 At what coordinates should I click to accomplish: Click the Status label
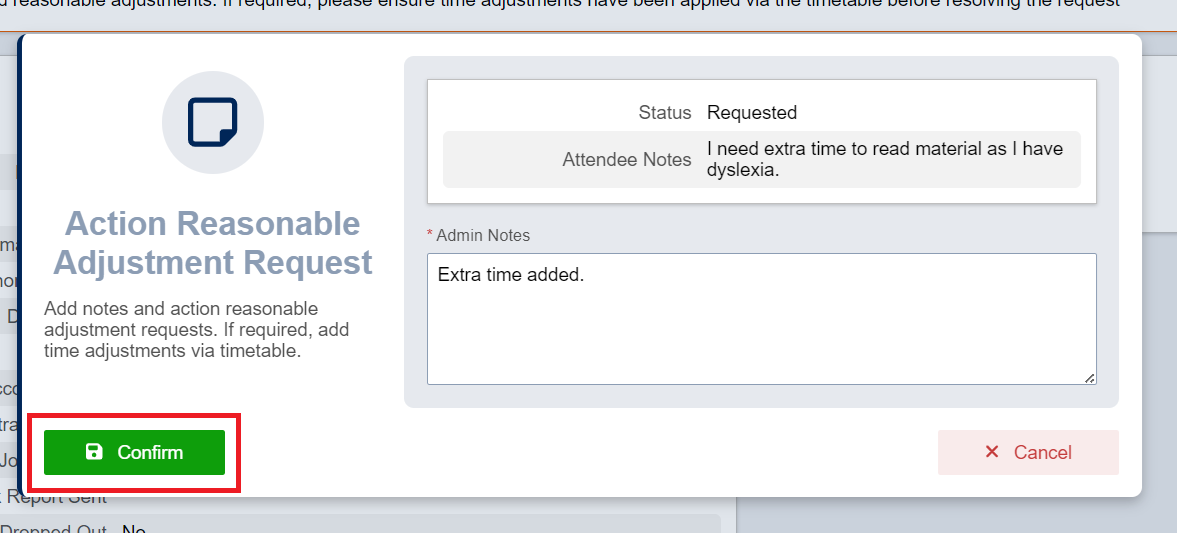click(665, 113)
